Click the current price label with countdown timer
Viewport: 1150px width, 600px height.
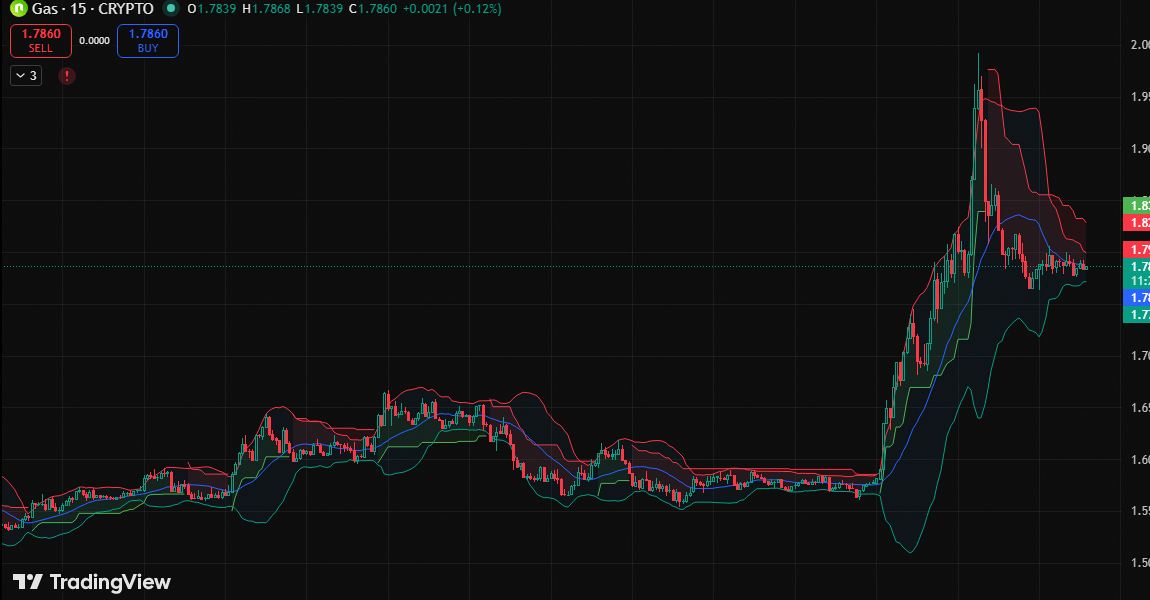click(x=1137, y=274)
